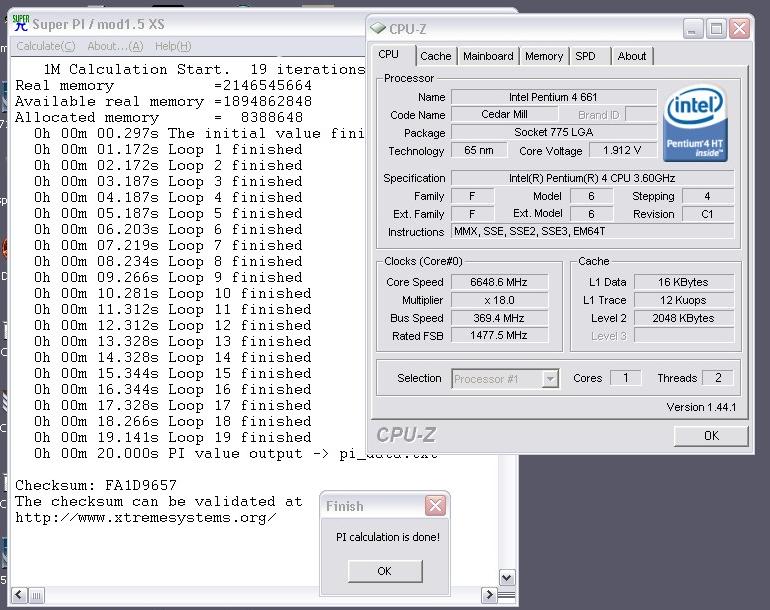Open the Processor #1 selection dropdown

[550, 379]
